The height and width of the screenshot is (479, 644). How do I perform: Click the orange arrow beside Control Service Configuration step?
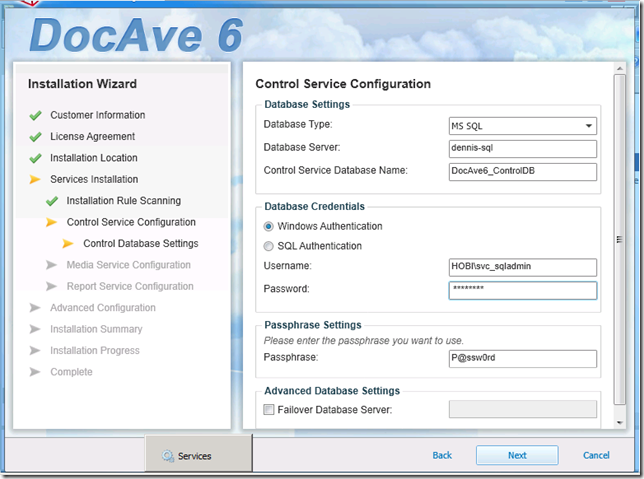[x=52, y=222]
